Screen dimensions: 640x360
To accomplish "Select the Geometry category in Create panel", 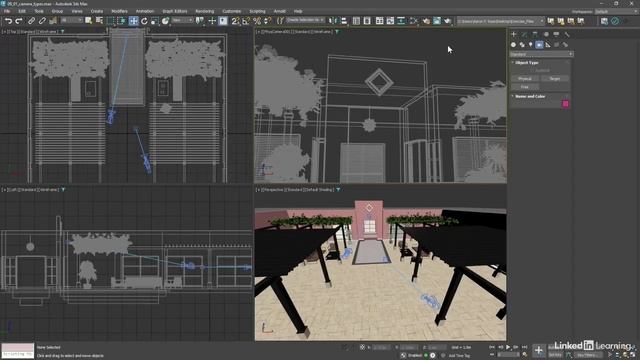I will point(513,44).
